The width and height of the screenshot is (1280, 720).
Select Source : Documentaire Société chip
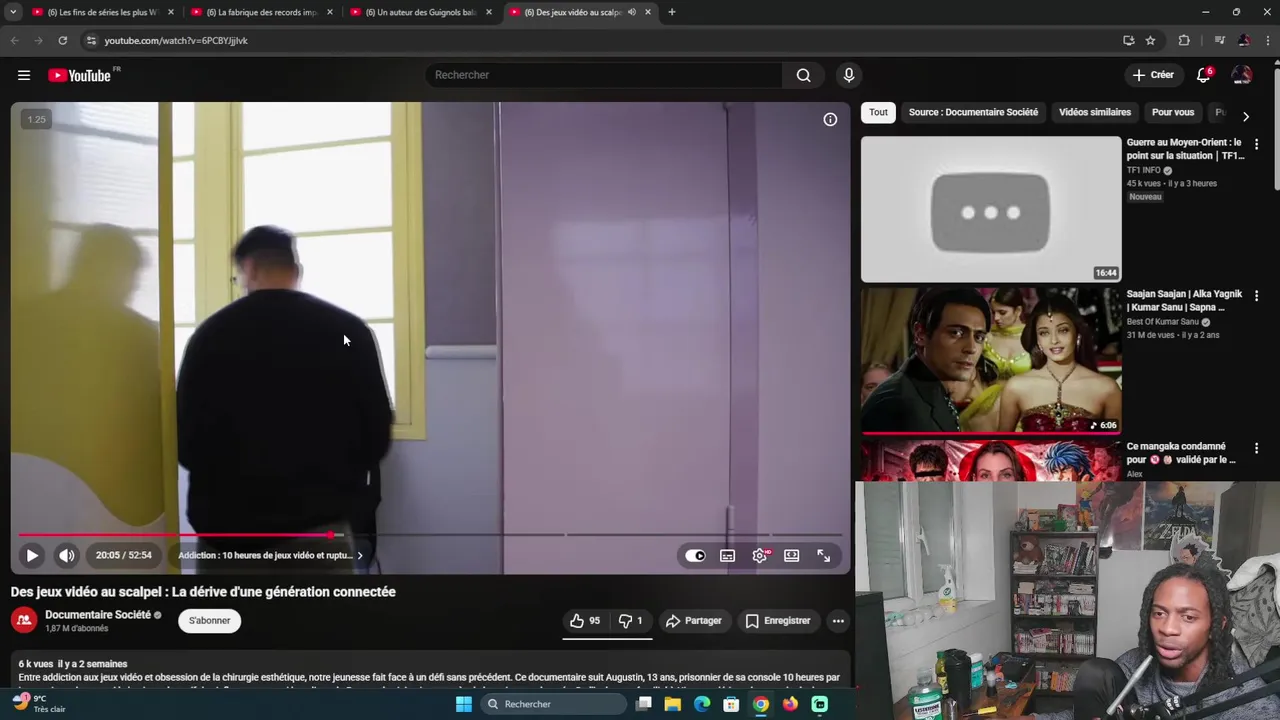point(973,112)
